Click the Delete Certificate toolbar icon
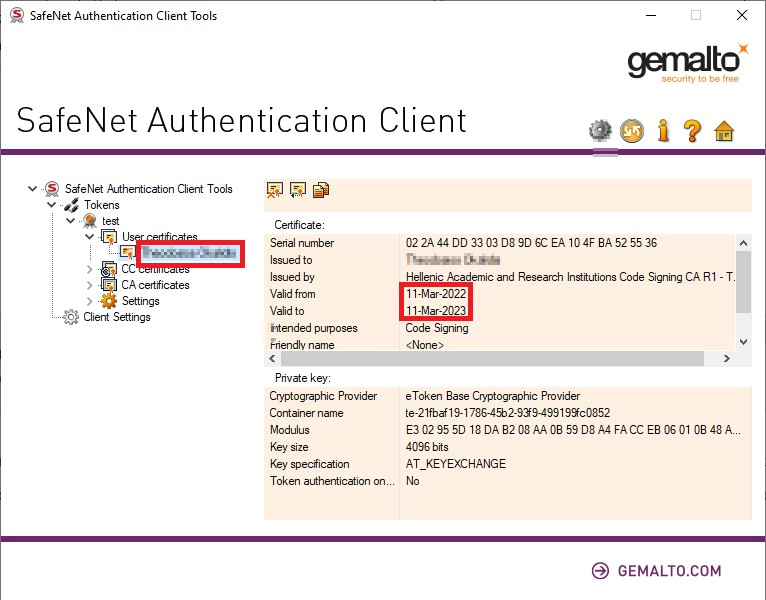This screenshot has height=600, width=766. (275, 190)
